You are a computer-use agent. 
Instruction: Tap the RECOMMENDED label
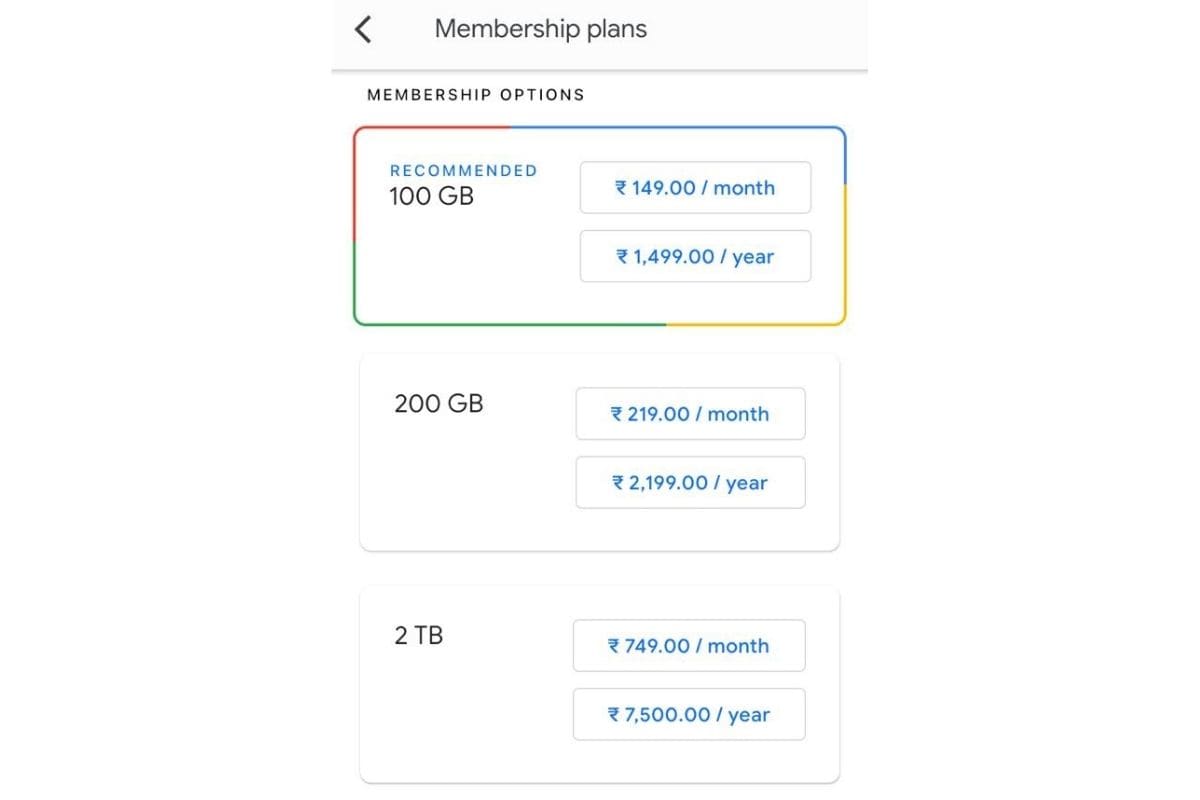click(463, 171)
